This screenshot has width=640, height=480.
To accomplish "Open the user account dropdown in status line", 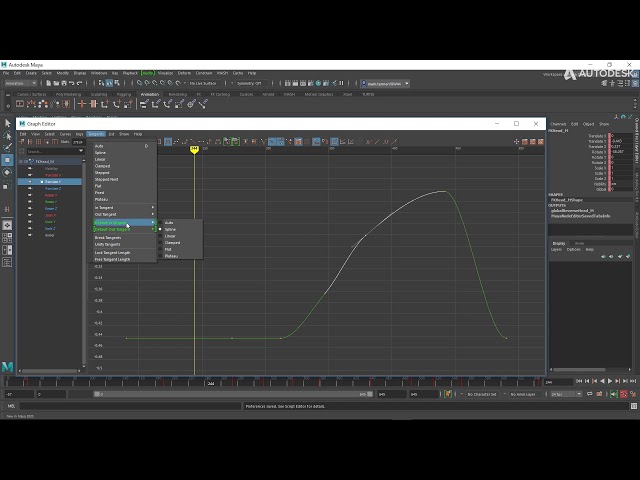I will point(385,84).
